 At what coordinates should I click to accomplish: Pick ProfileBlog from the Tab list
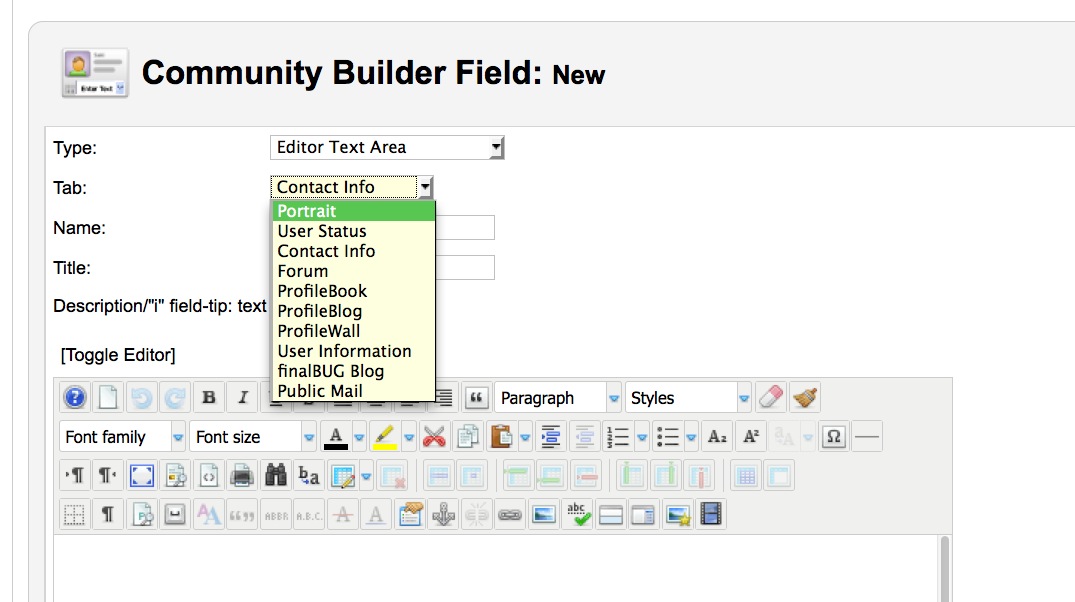point(354,311)
